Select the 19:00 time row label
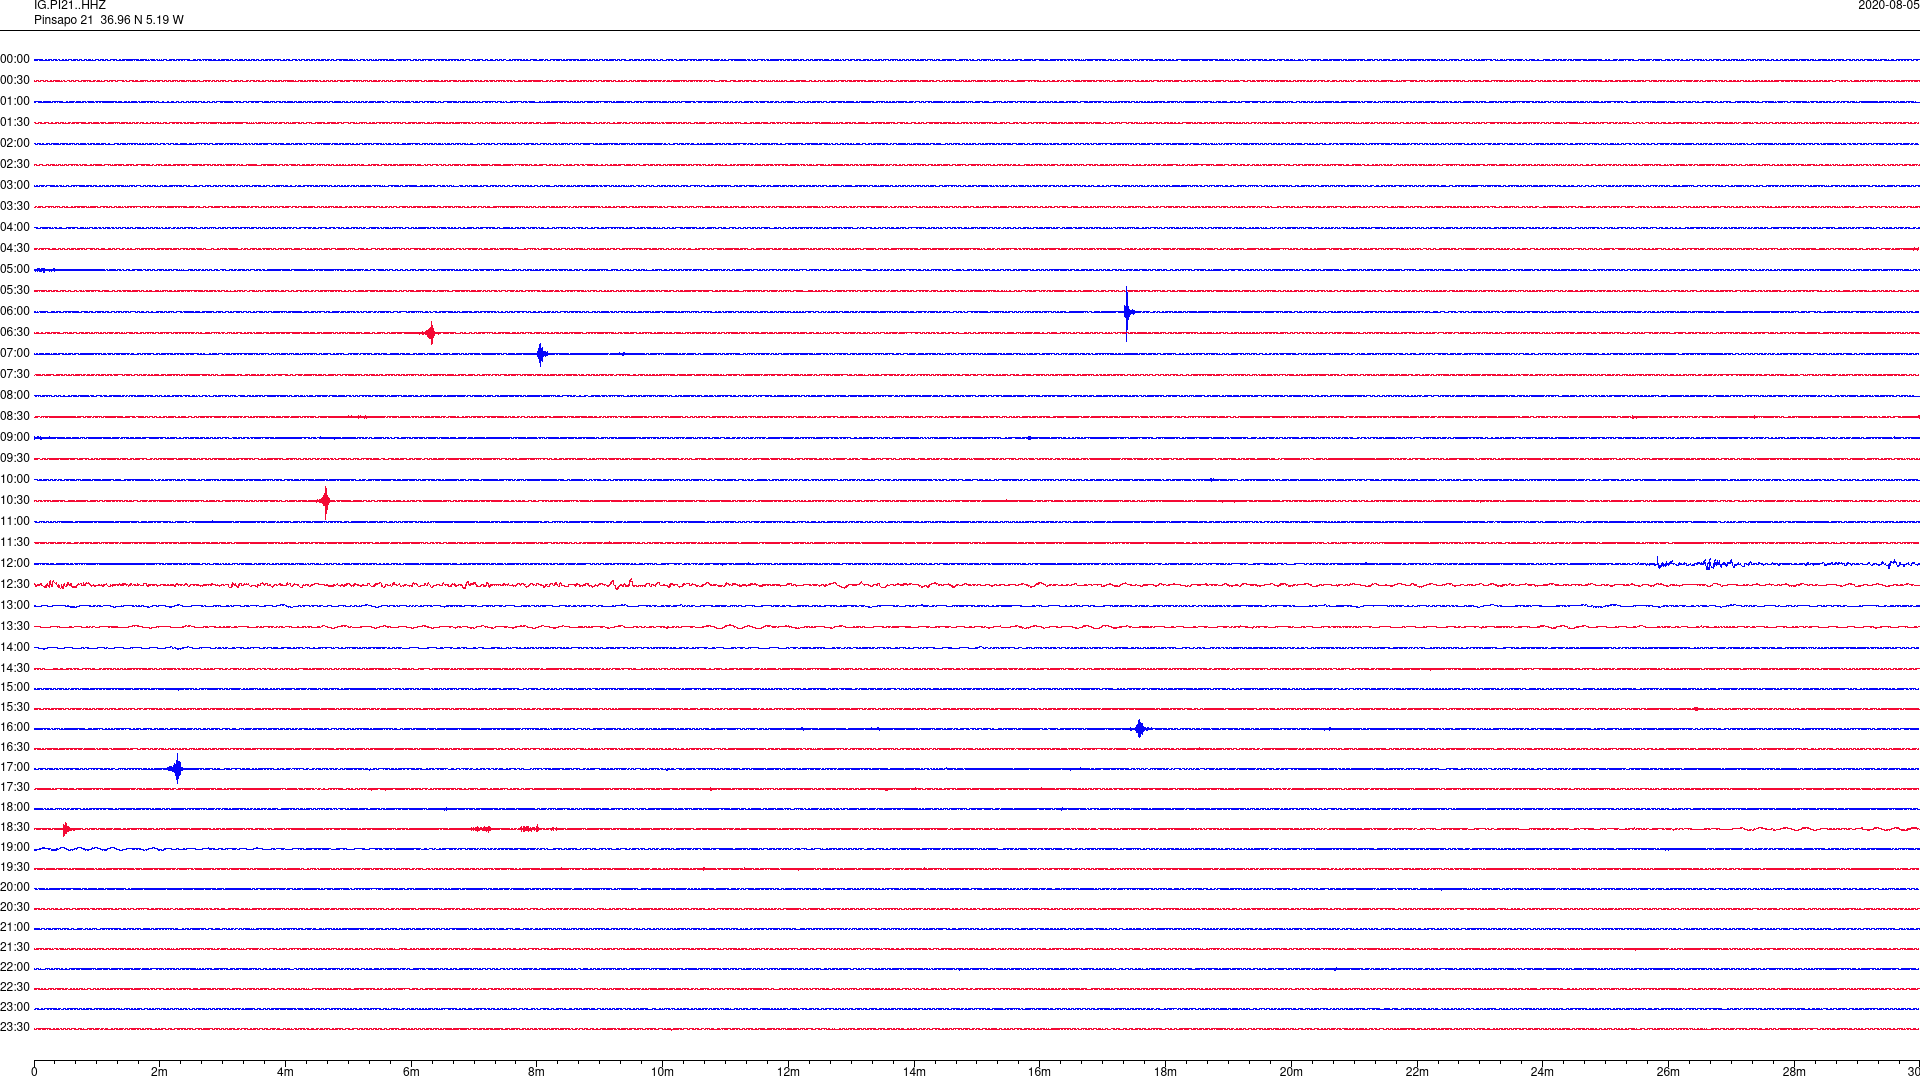Viewport: 1920px width, 1080px height. coord(15,848)
